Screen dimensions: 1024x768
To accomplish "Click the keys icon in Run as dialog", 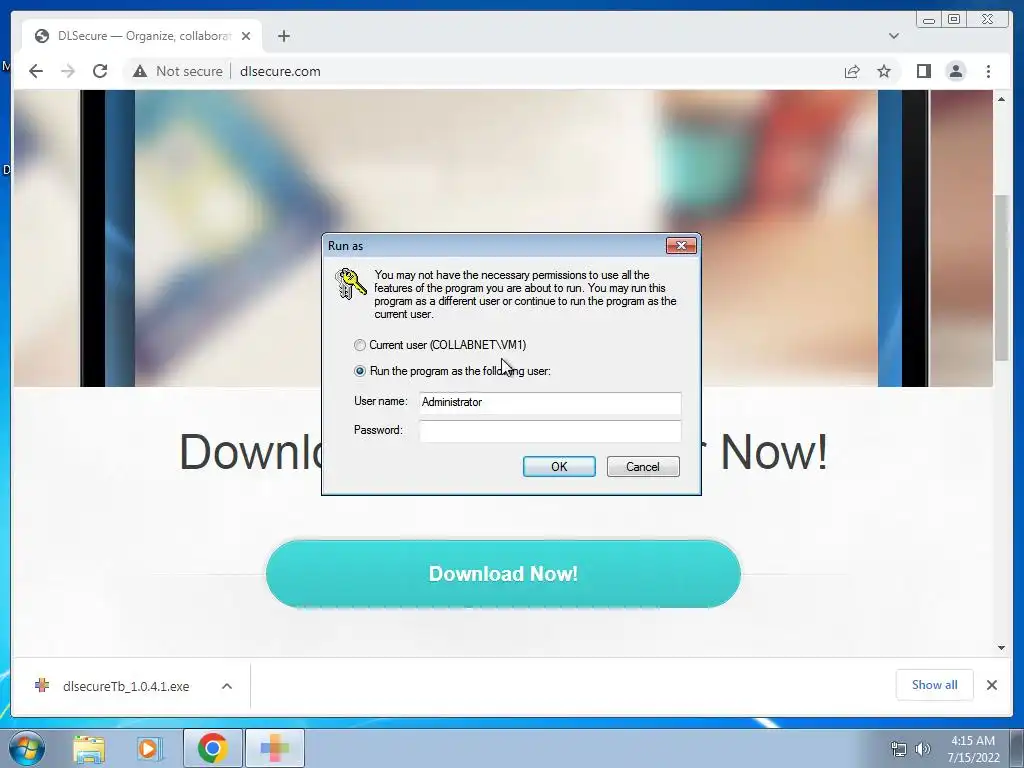I will [x=351, y=283].
